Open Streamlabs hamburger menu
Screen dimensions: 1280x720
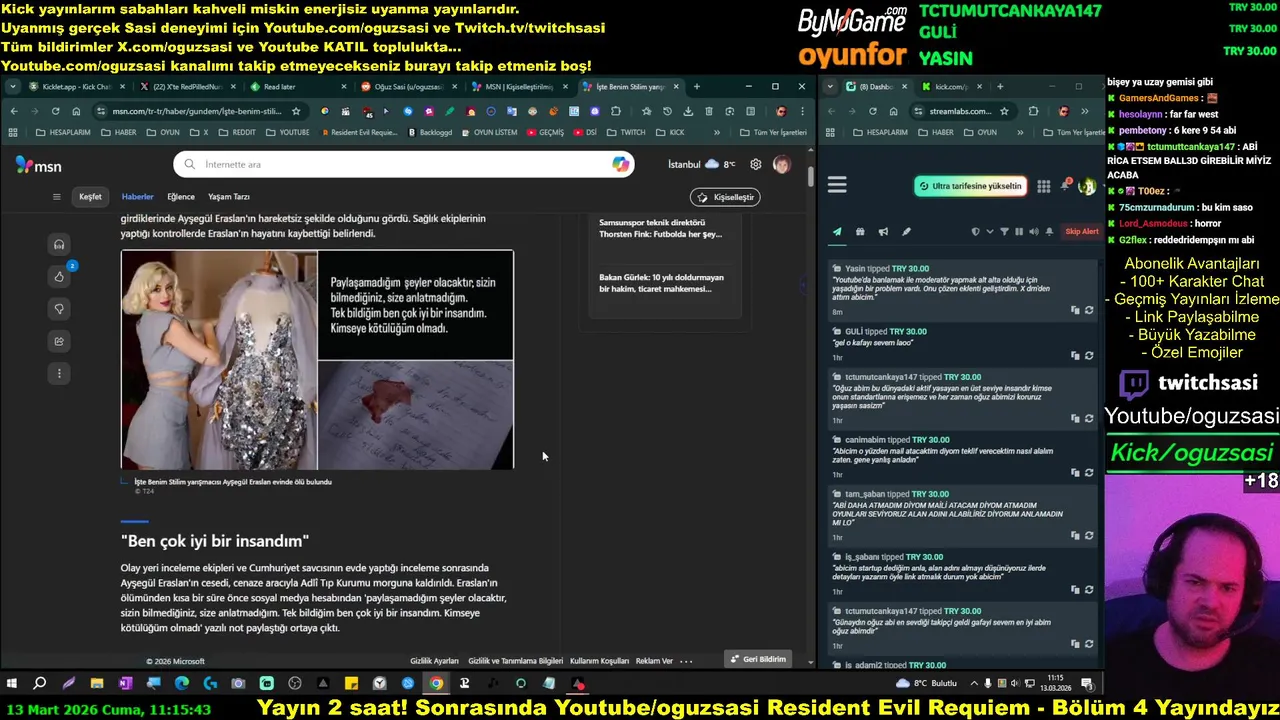837,185
